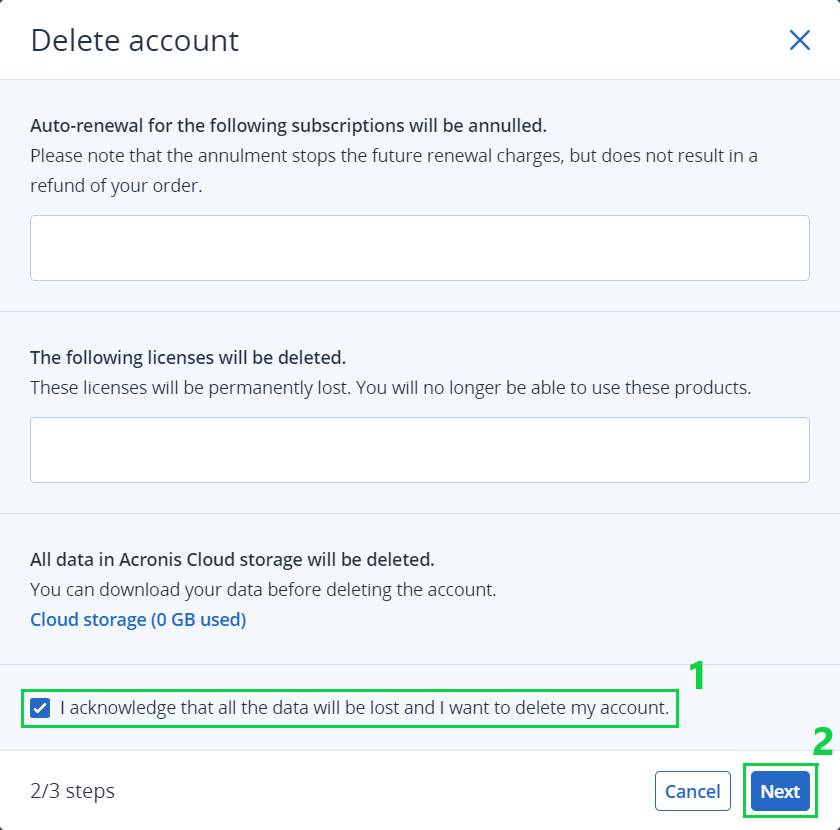Screen dimensions: 840x830
Task: Open the Cloud storage (0 GB used) link
Action: (138, 619)
